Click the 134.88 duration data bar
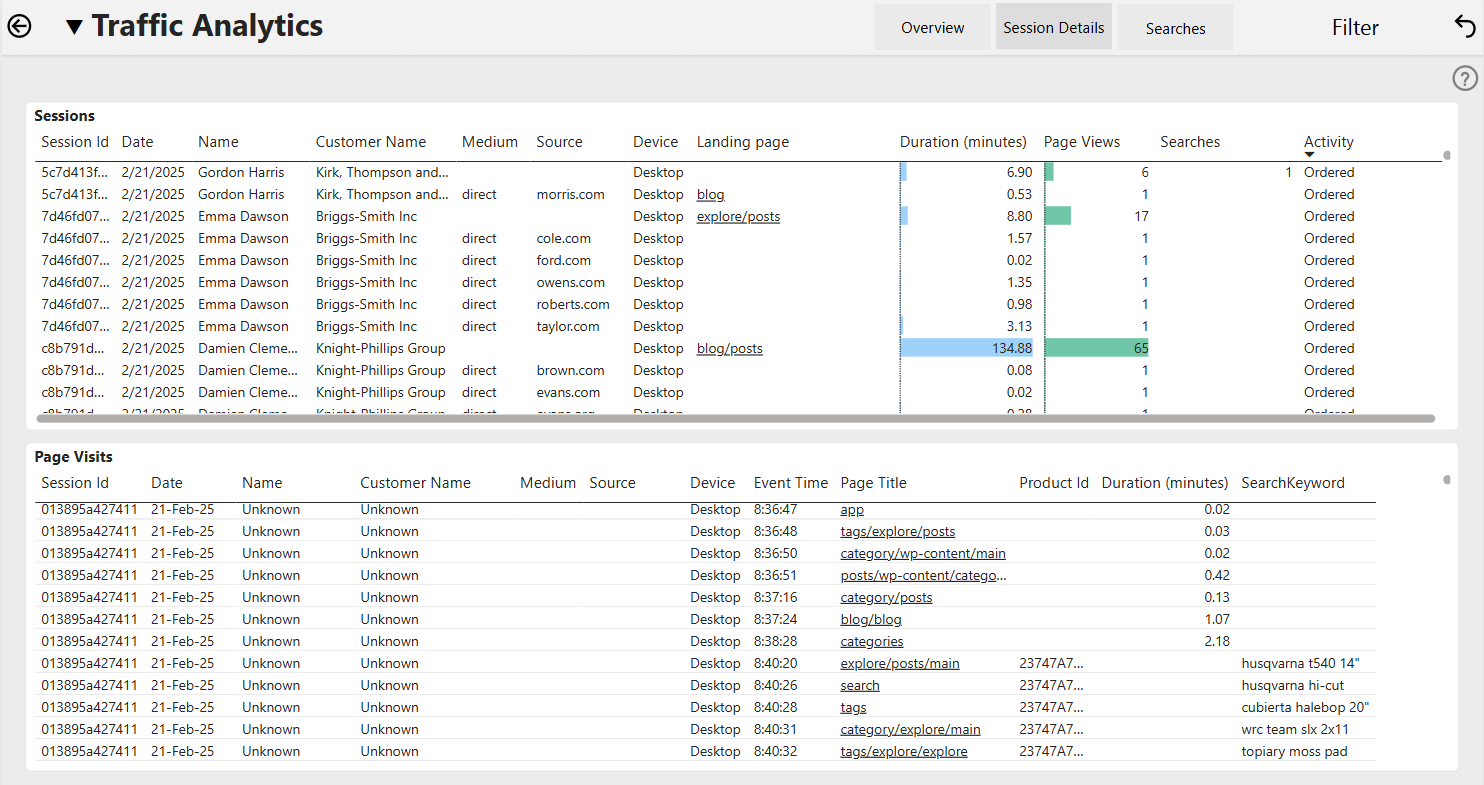The image size is (1484, 785). pyautogui.click(x=966, y=348)
